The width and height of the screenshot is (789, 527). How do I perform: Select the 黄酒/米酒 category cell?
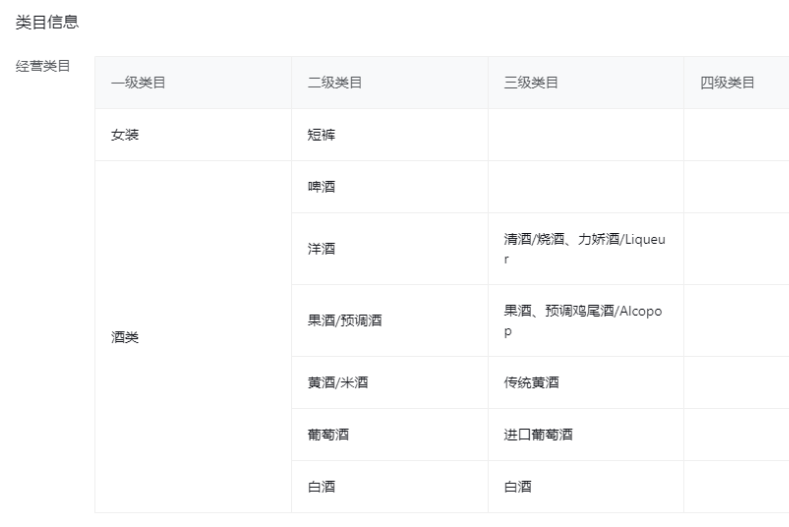[x=340, y=383]
